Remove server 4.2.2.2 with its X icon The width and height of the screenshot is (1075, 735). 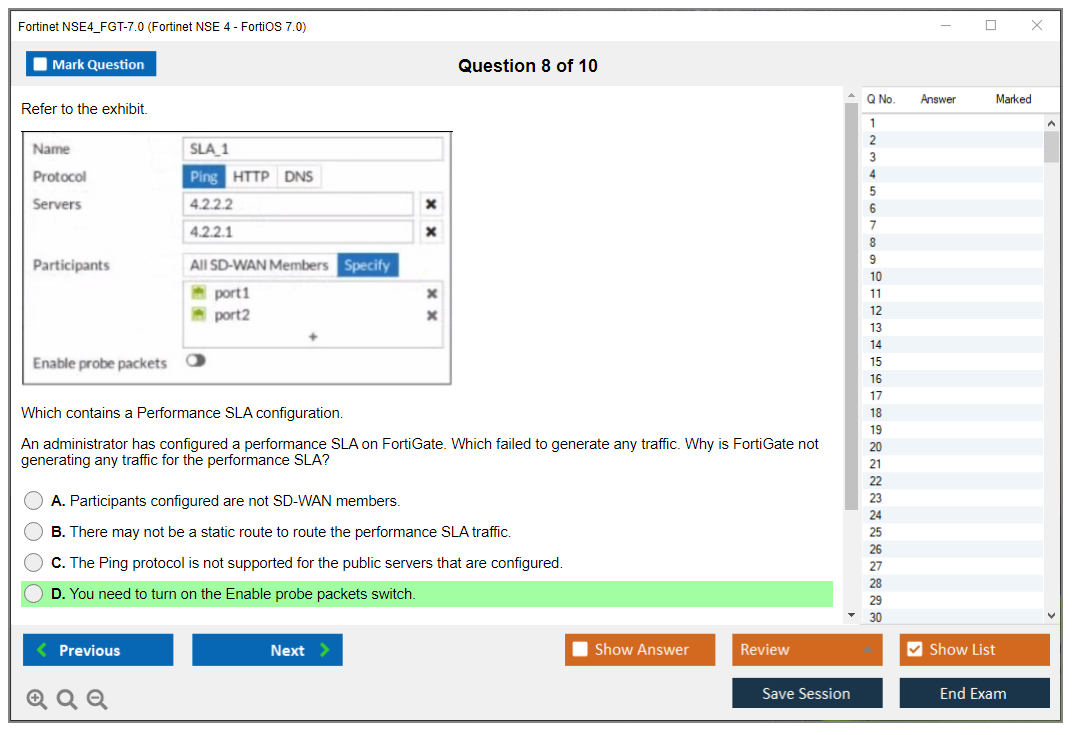pyautogui.click(x=431, y=204)
